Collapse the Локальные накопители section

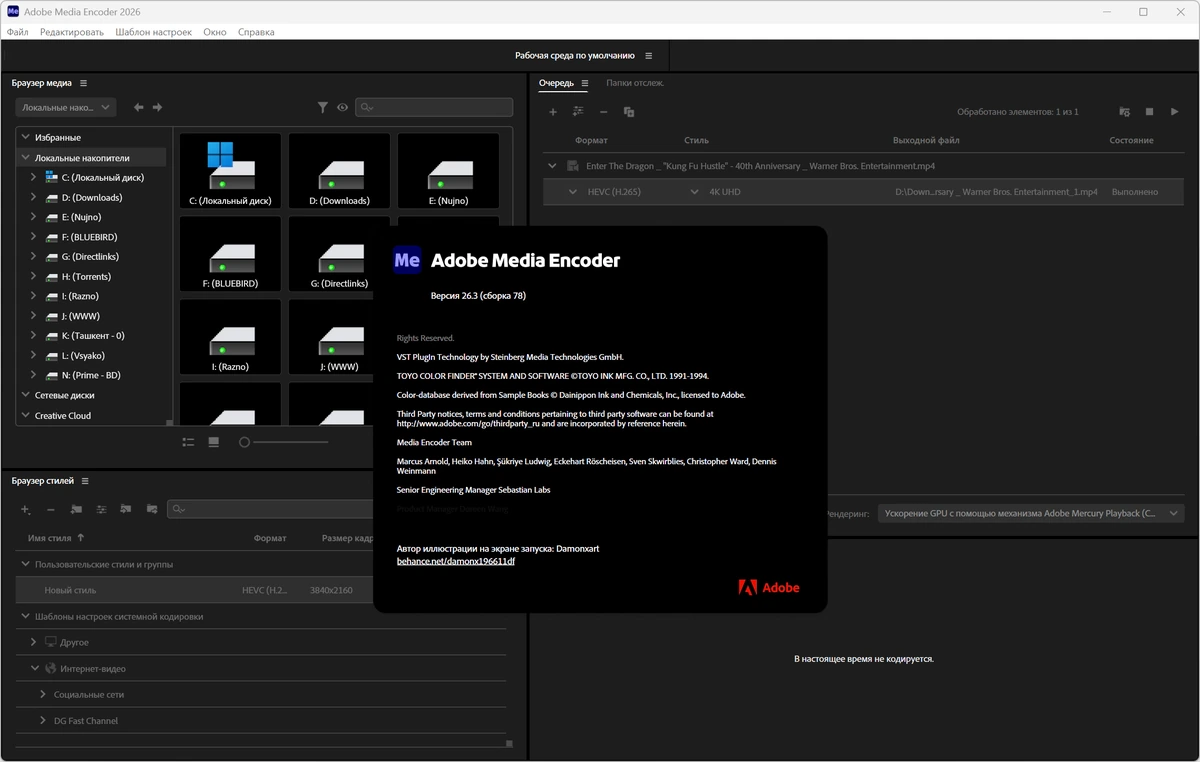[x=25, y=158]
